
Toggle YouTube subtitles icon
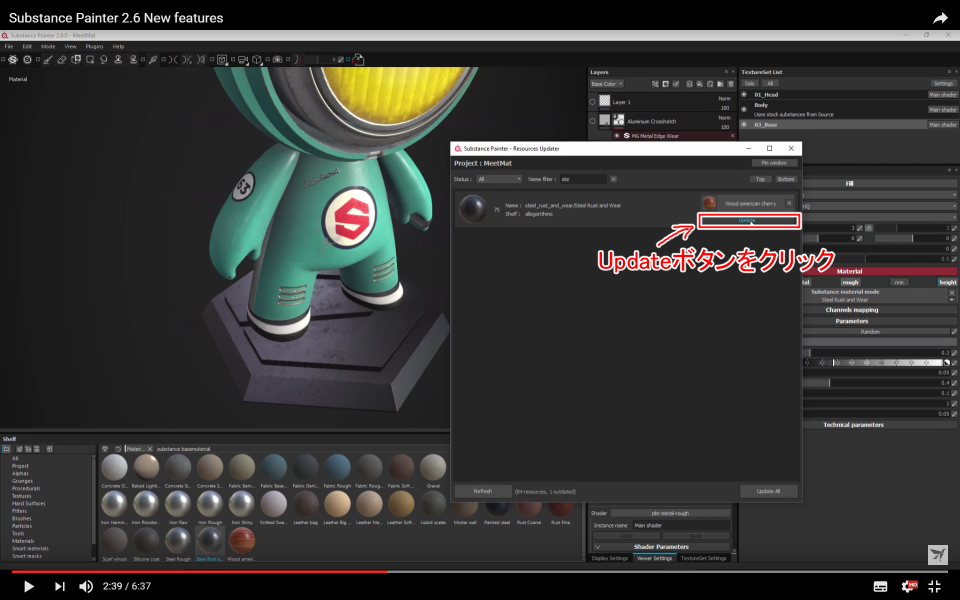click(x=880, y=587)
